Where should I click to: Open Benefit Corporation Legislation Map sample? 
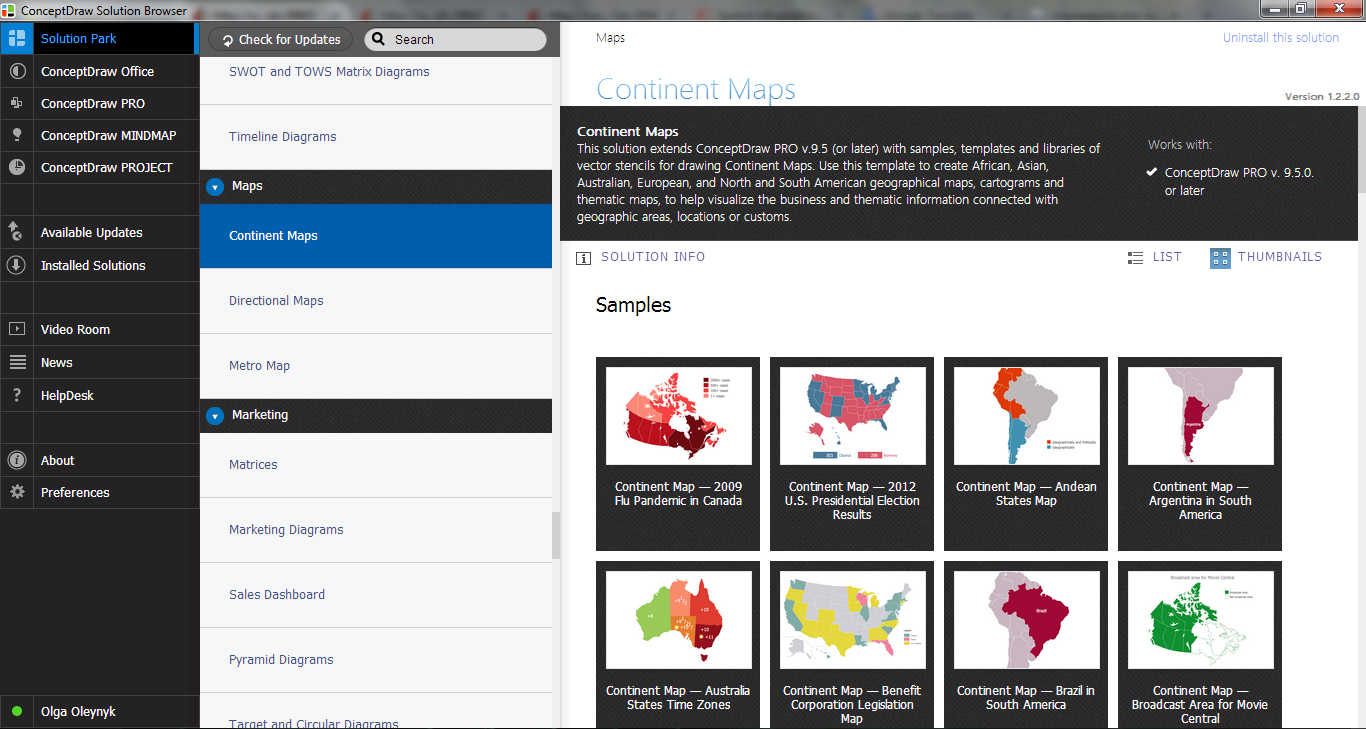click(852, 645)
